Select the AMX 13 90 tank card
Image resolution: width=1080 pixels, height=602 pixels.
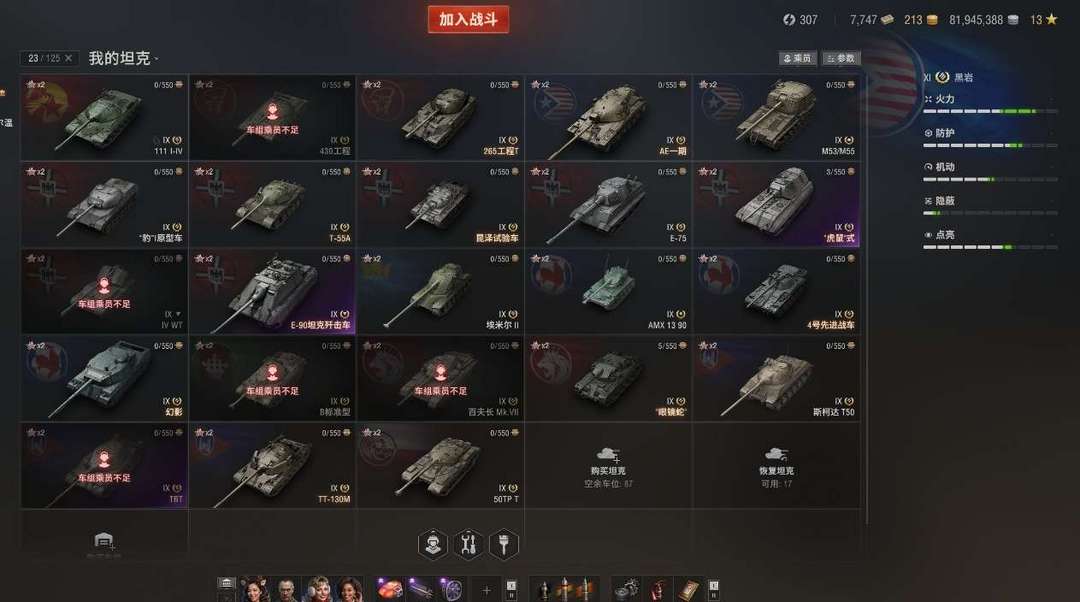coord(608,292)
